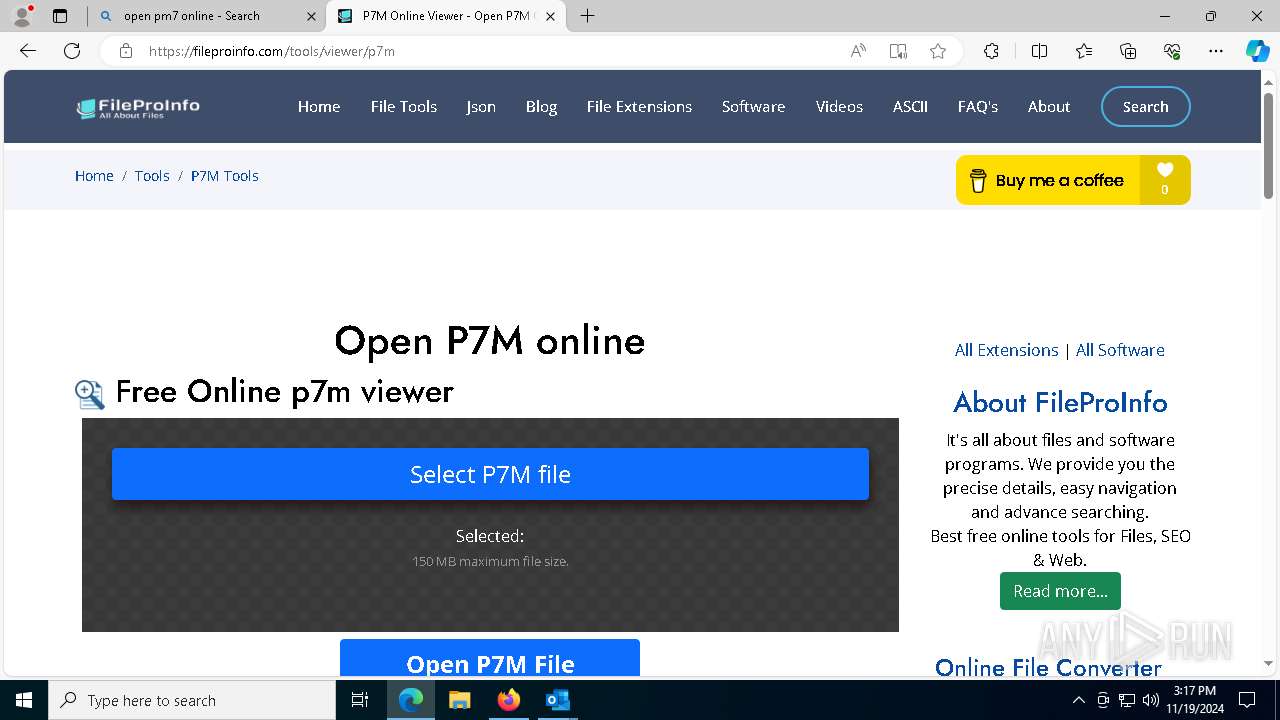Open a new browser tab
The image size is (1280, 720).
(587, 16)
